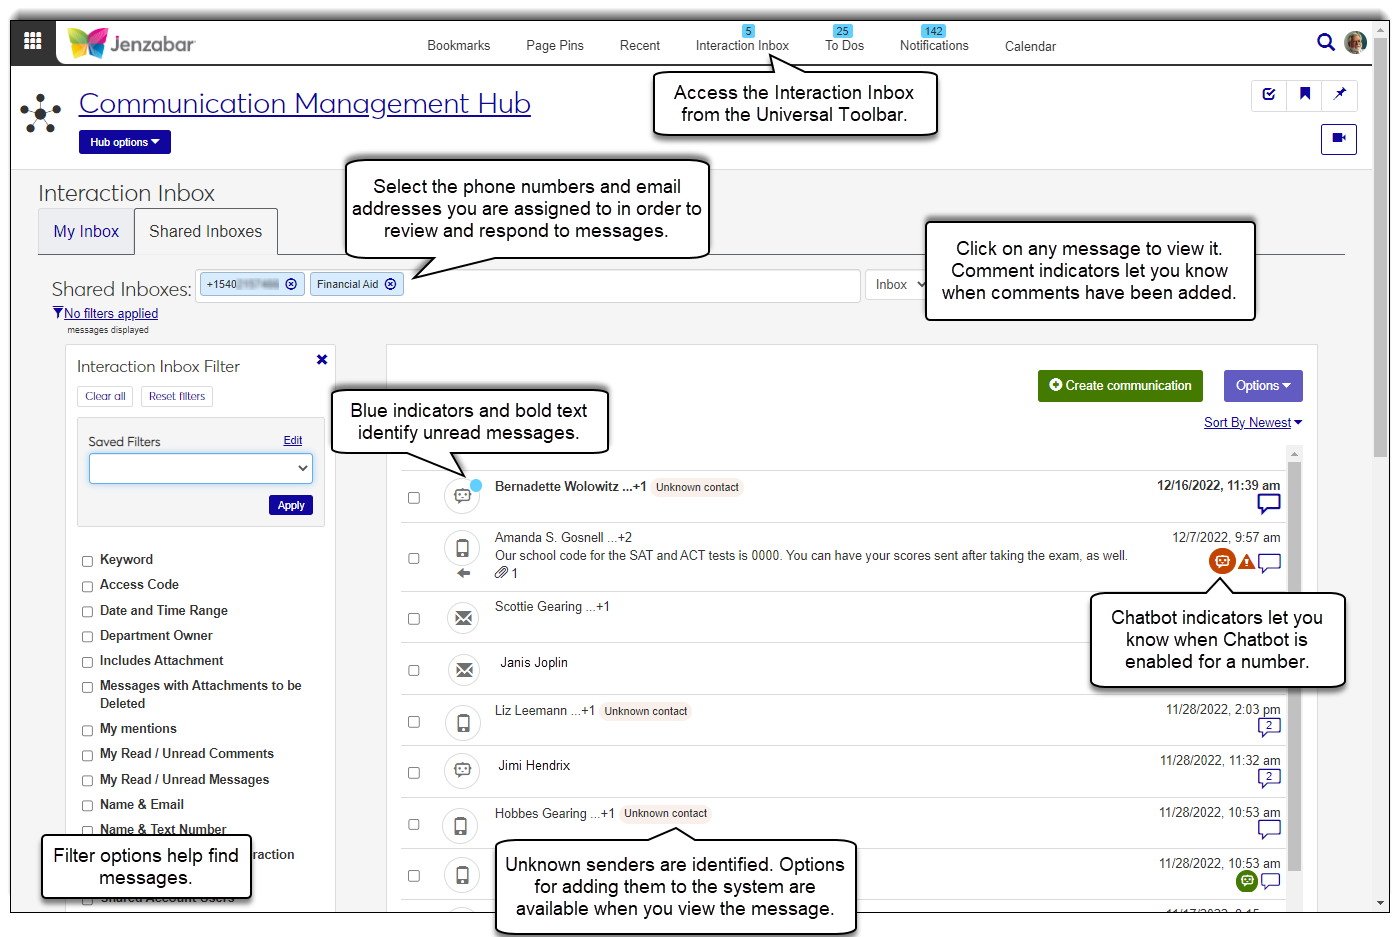The image size is (1400, 937).
Task: Open Notifications in the top toolbar
Action: [x=933, y=45]
